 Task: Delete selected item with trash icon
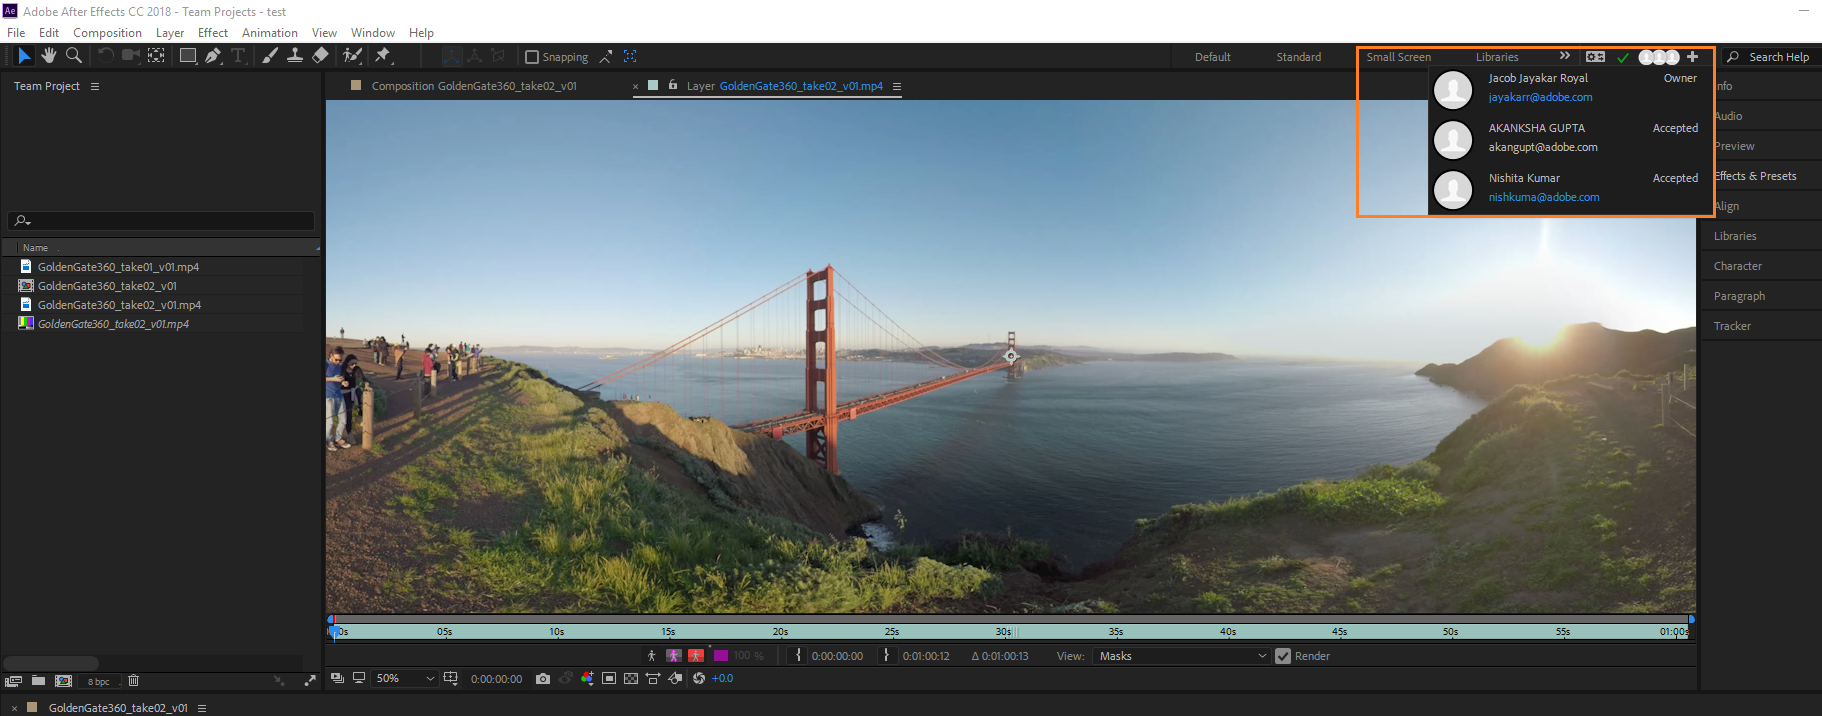(x=133, y=681)
